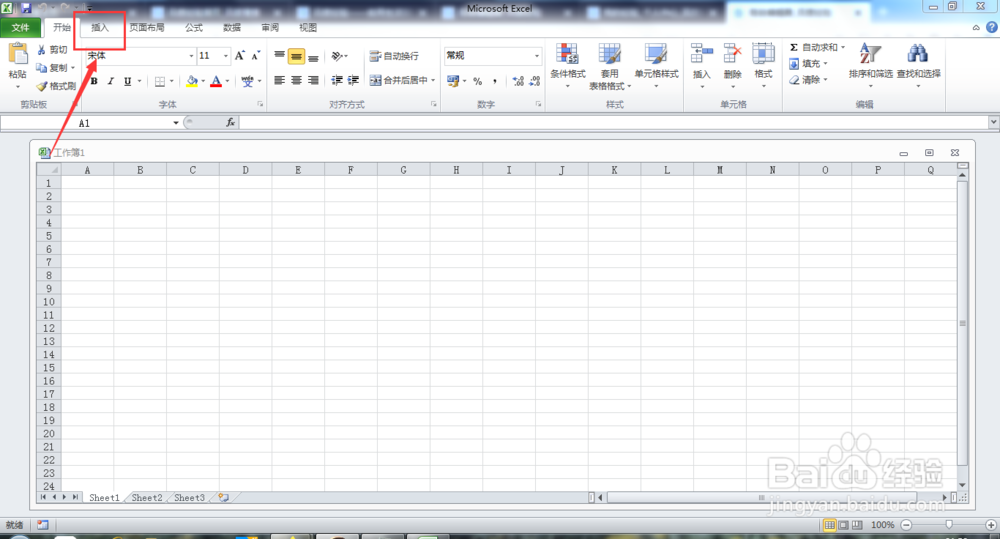
Task: Click the Save icon in quick access toolbar
Action: (x=26, y=8)
